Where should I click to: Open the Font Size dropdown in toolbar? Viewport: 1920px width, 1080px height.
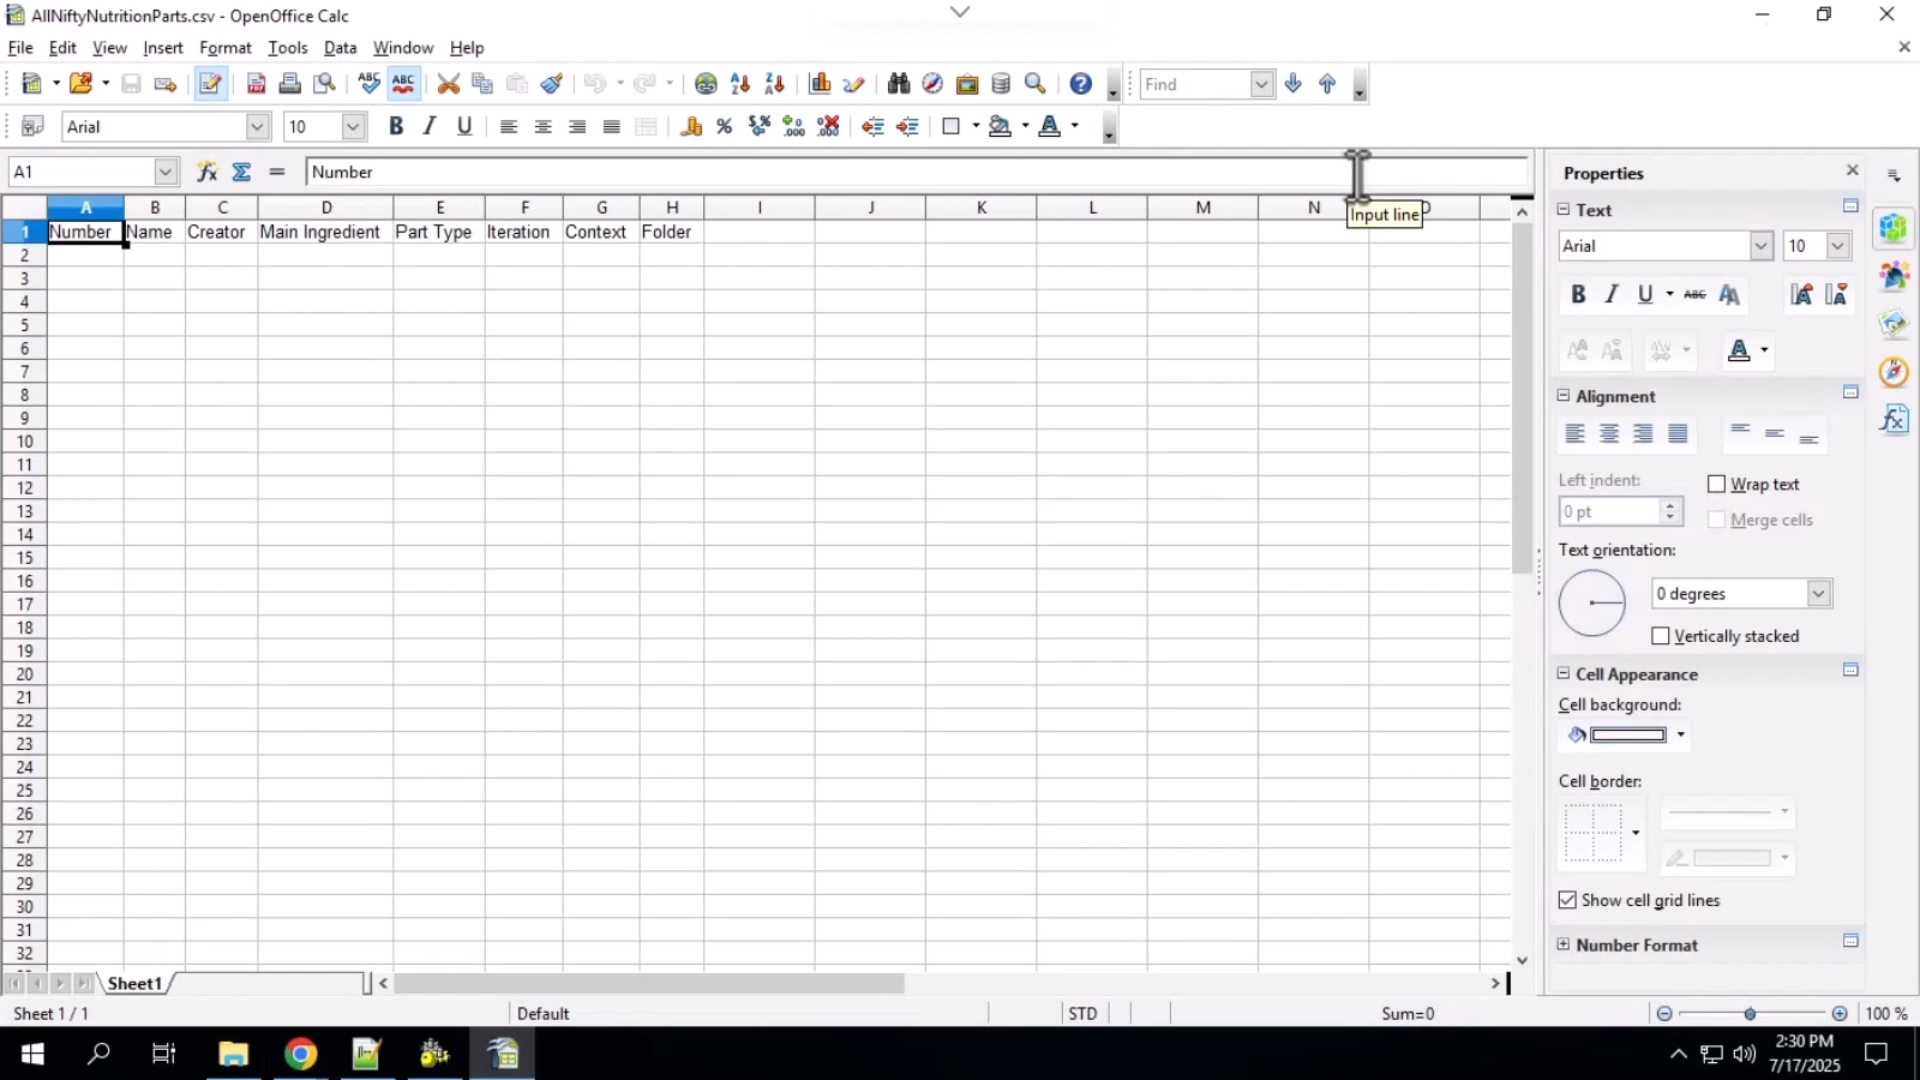(x=352, y=126)
